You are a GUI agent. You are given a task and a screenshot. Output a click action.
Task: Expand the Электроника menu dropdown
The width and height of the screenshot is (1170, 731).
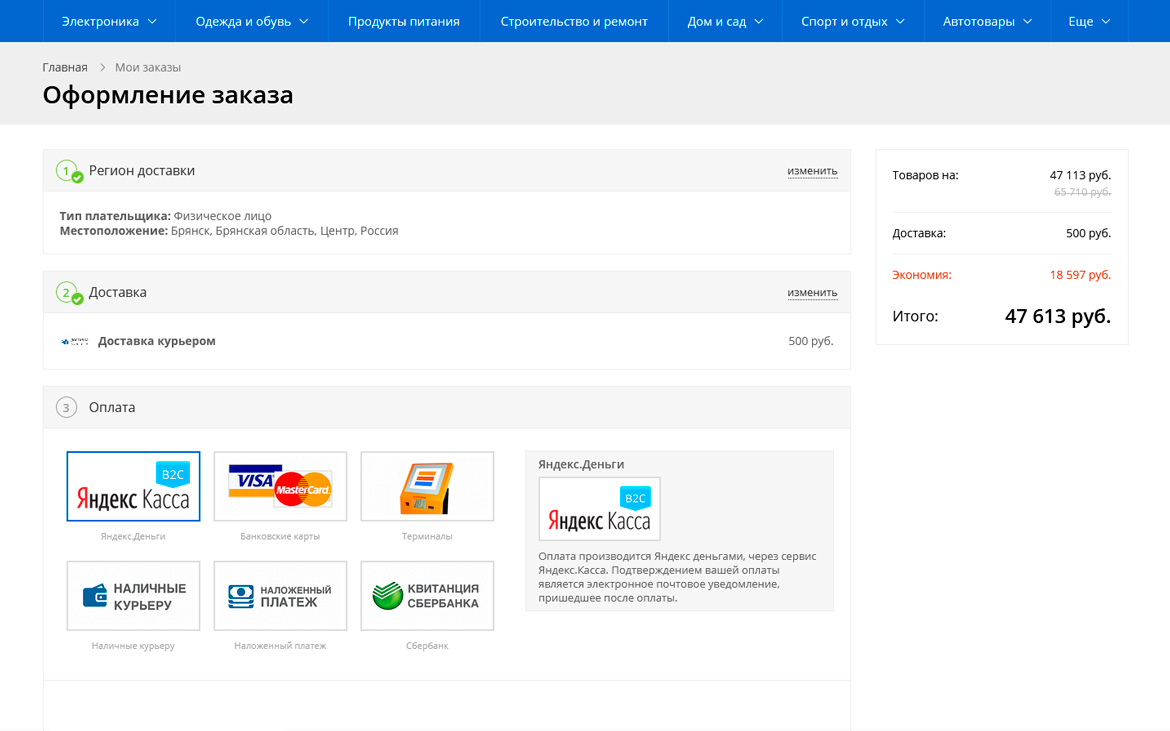tap(109, 21)
